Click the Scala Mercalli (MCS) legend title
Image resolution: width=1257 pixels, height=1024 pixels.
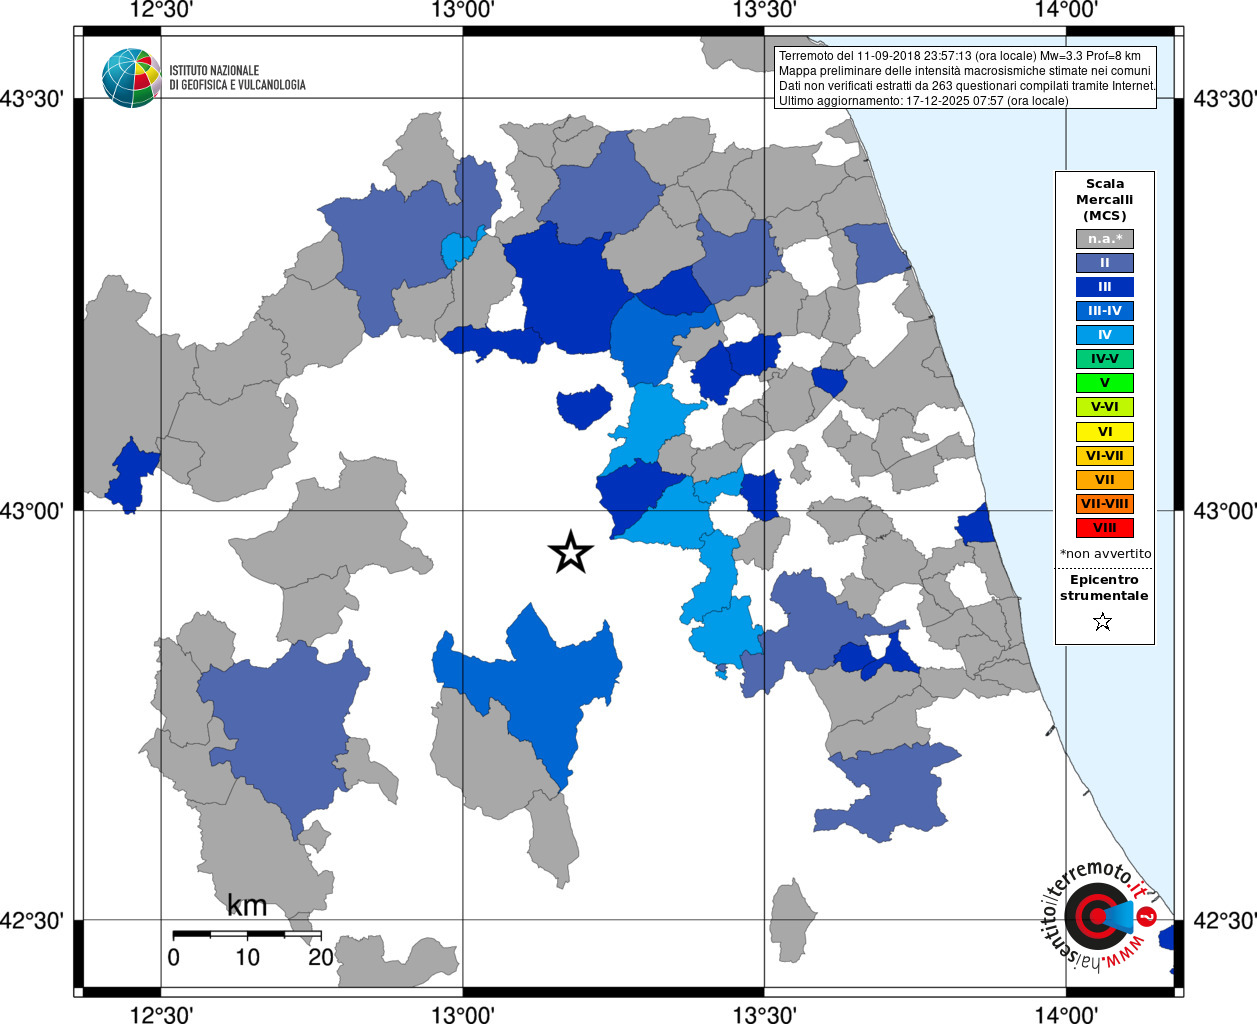[x=1105, y=200]
